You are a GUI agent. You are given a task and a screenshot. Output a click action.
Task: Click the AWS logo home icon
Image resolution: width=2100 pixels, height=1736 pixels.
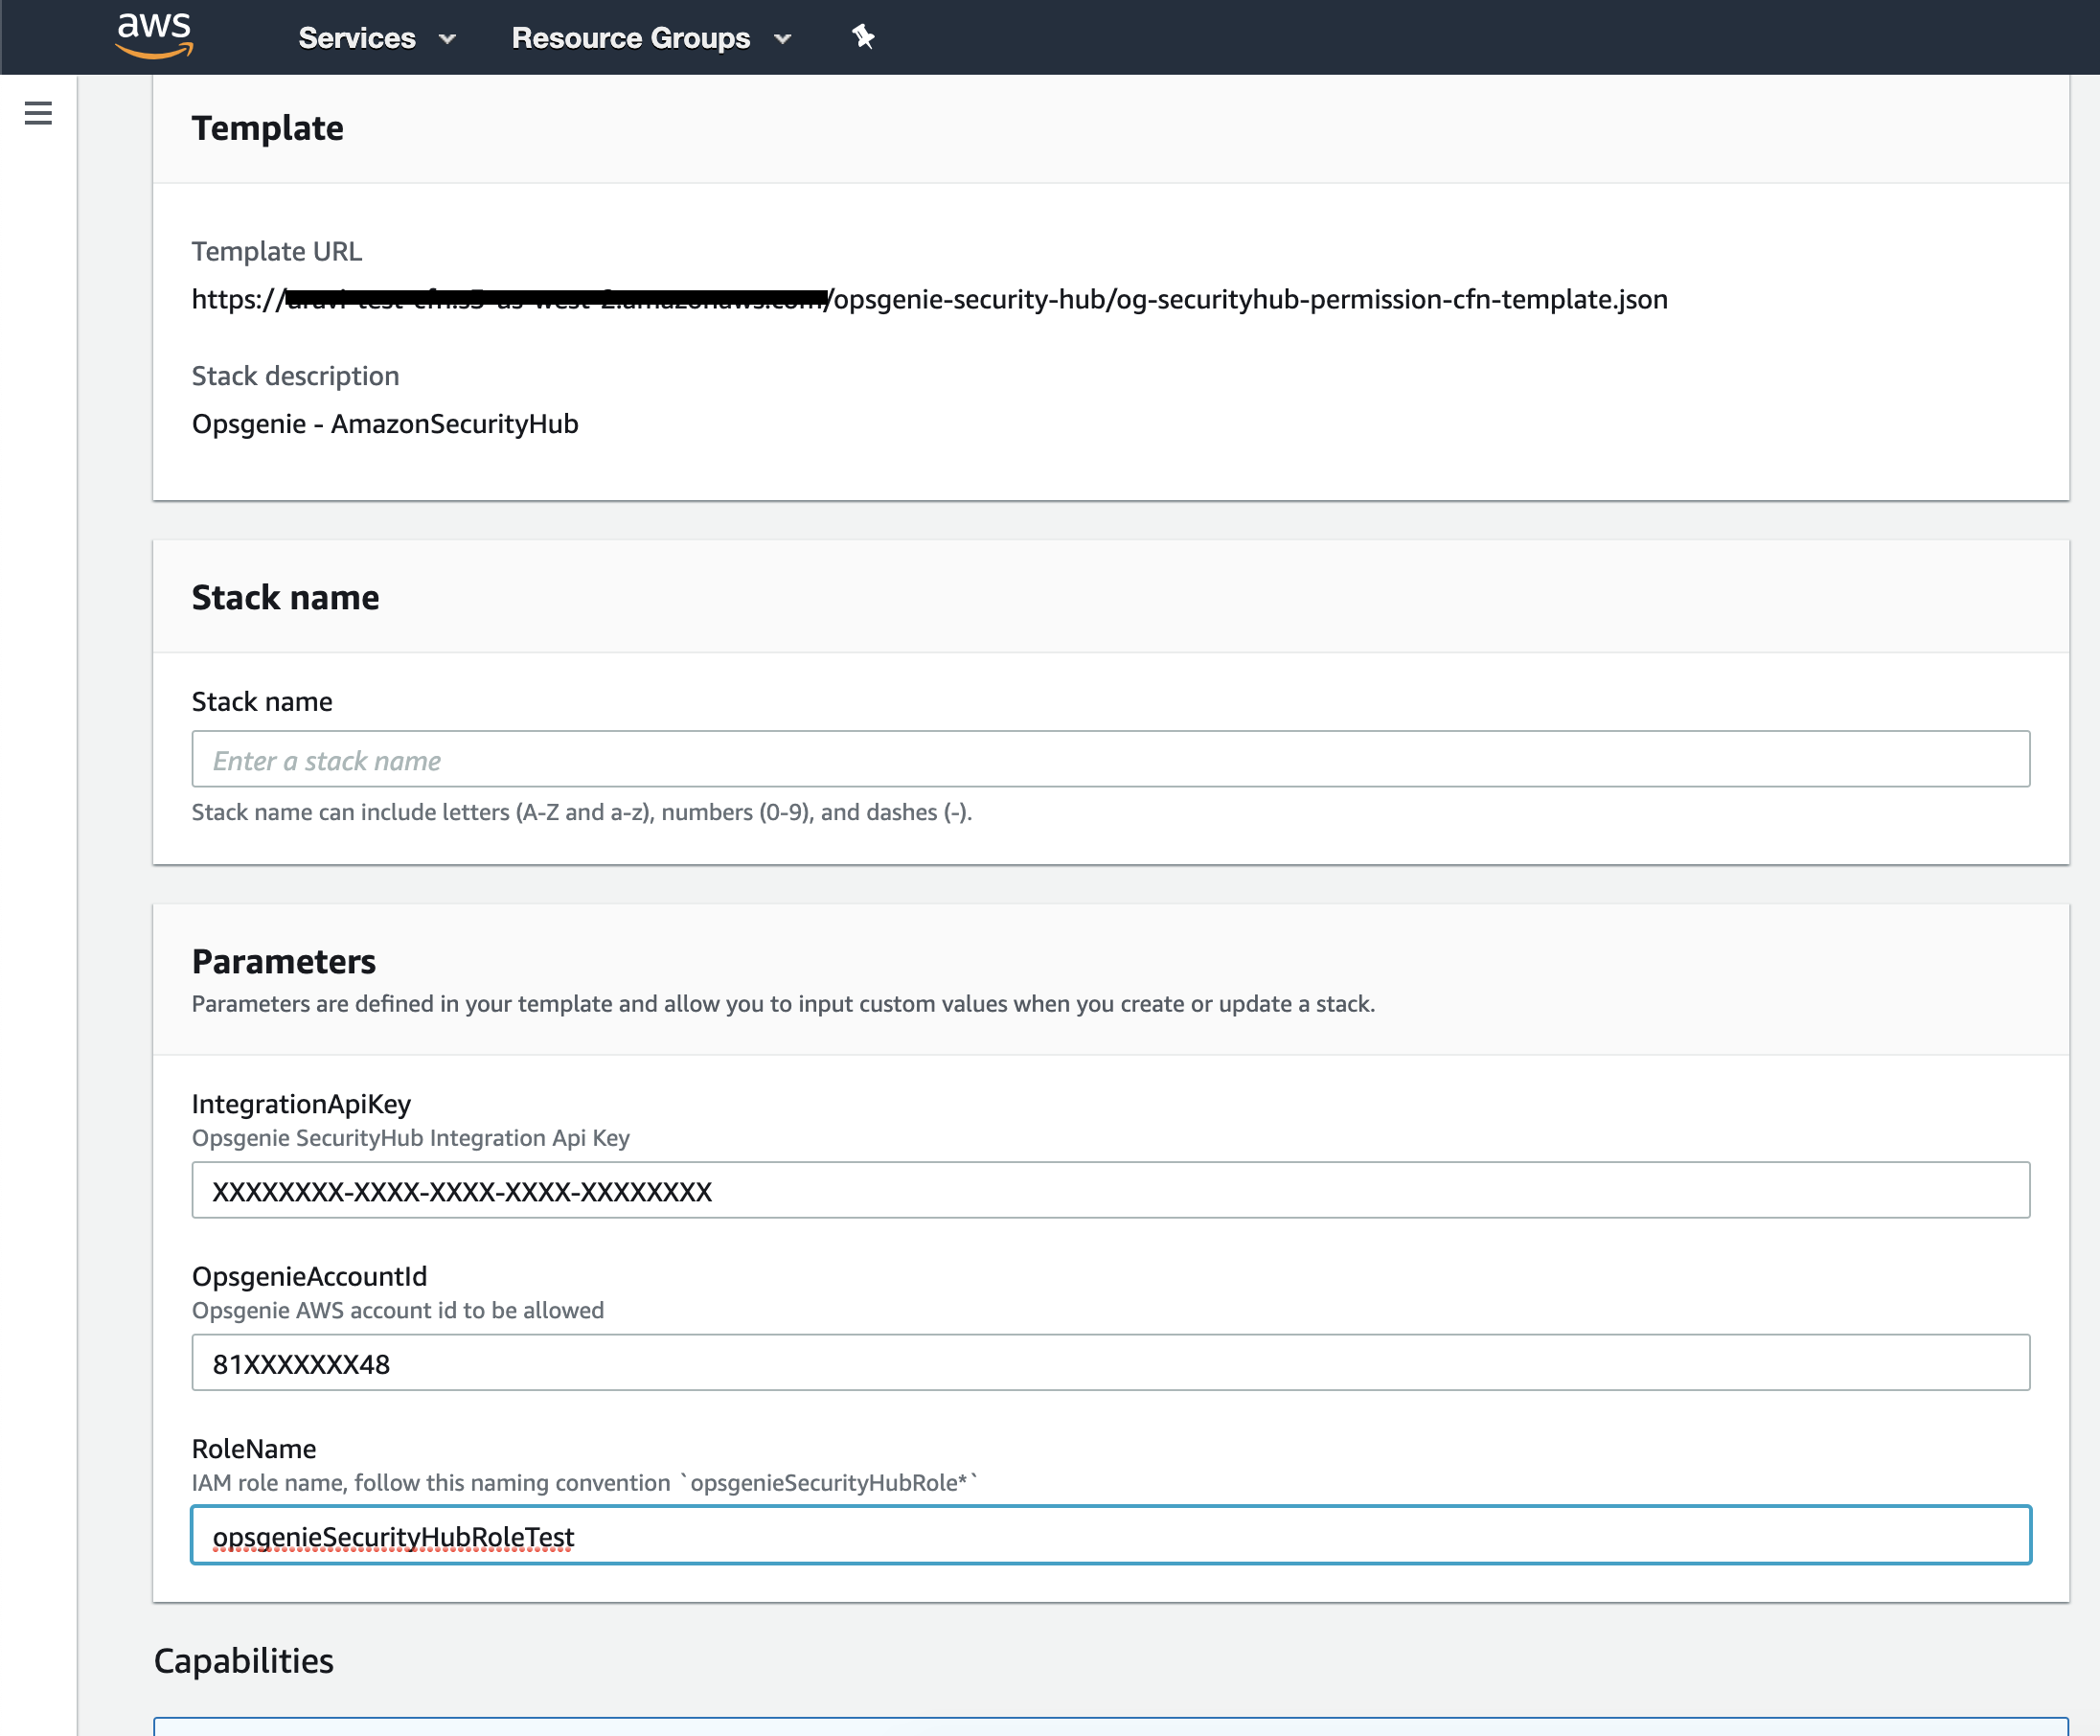[x=154, y=36]
